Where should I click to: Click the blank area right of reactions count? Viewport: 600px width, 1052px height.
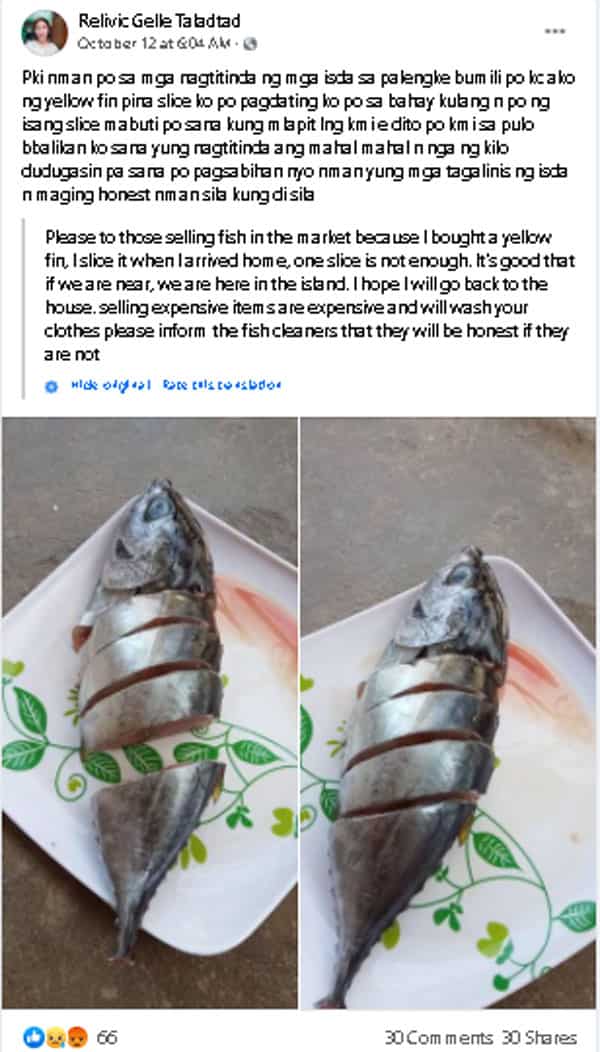coord(250,1037)
